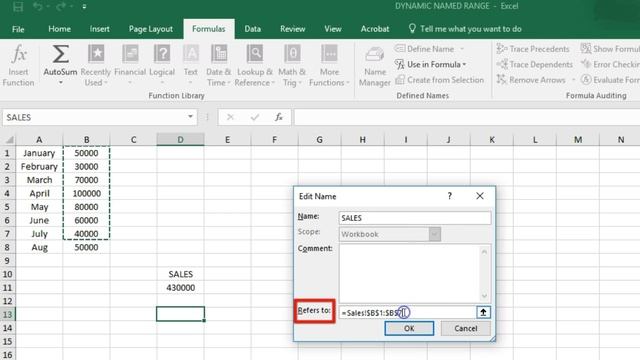The image size is (640, 360).
Task: Click the formula bar confirm checkmark
Action: (x=255, y=118)
